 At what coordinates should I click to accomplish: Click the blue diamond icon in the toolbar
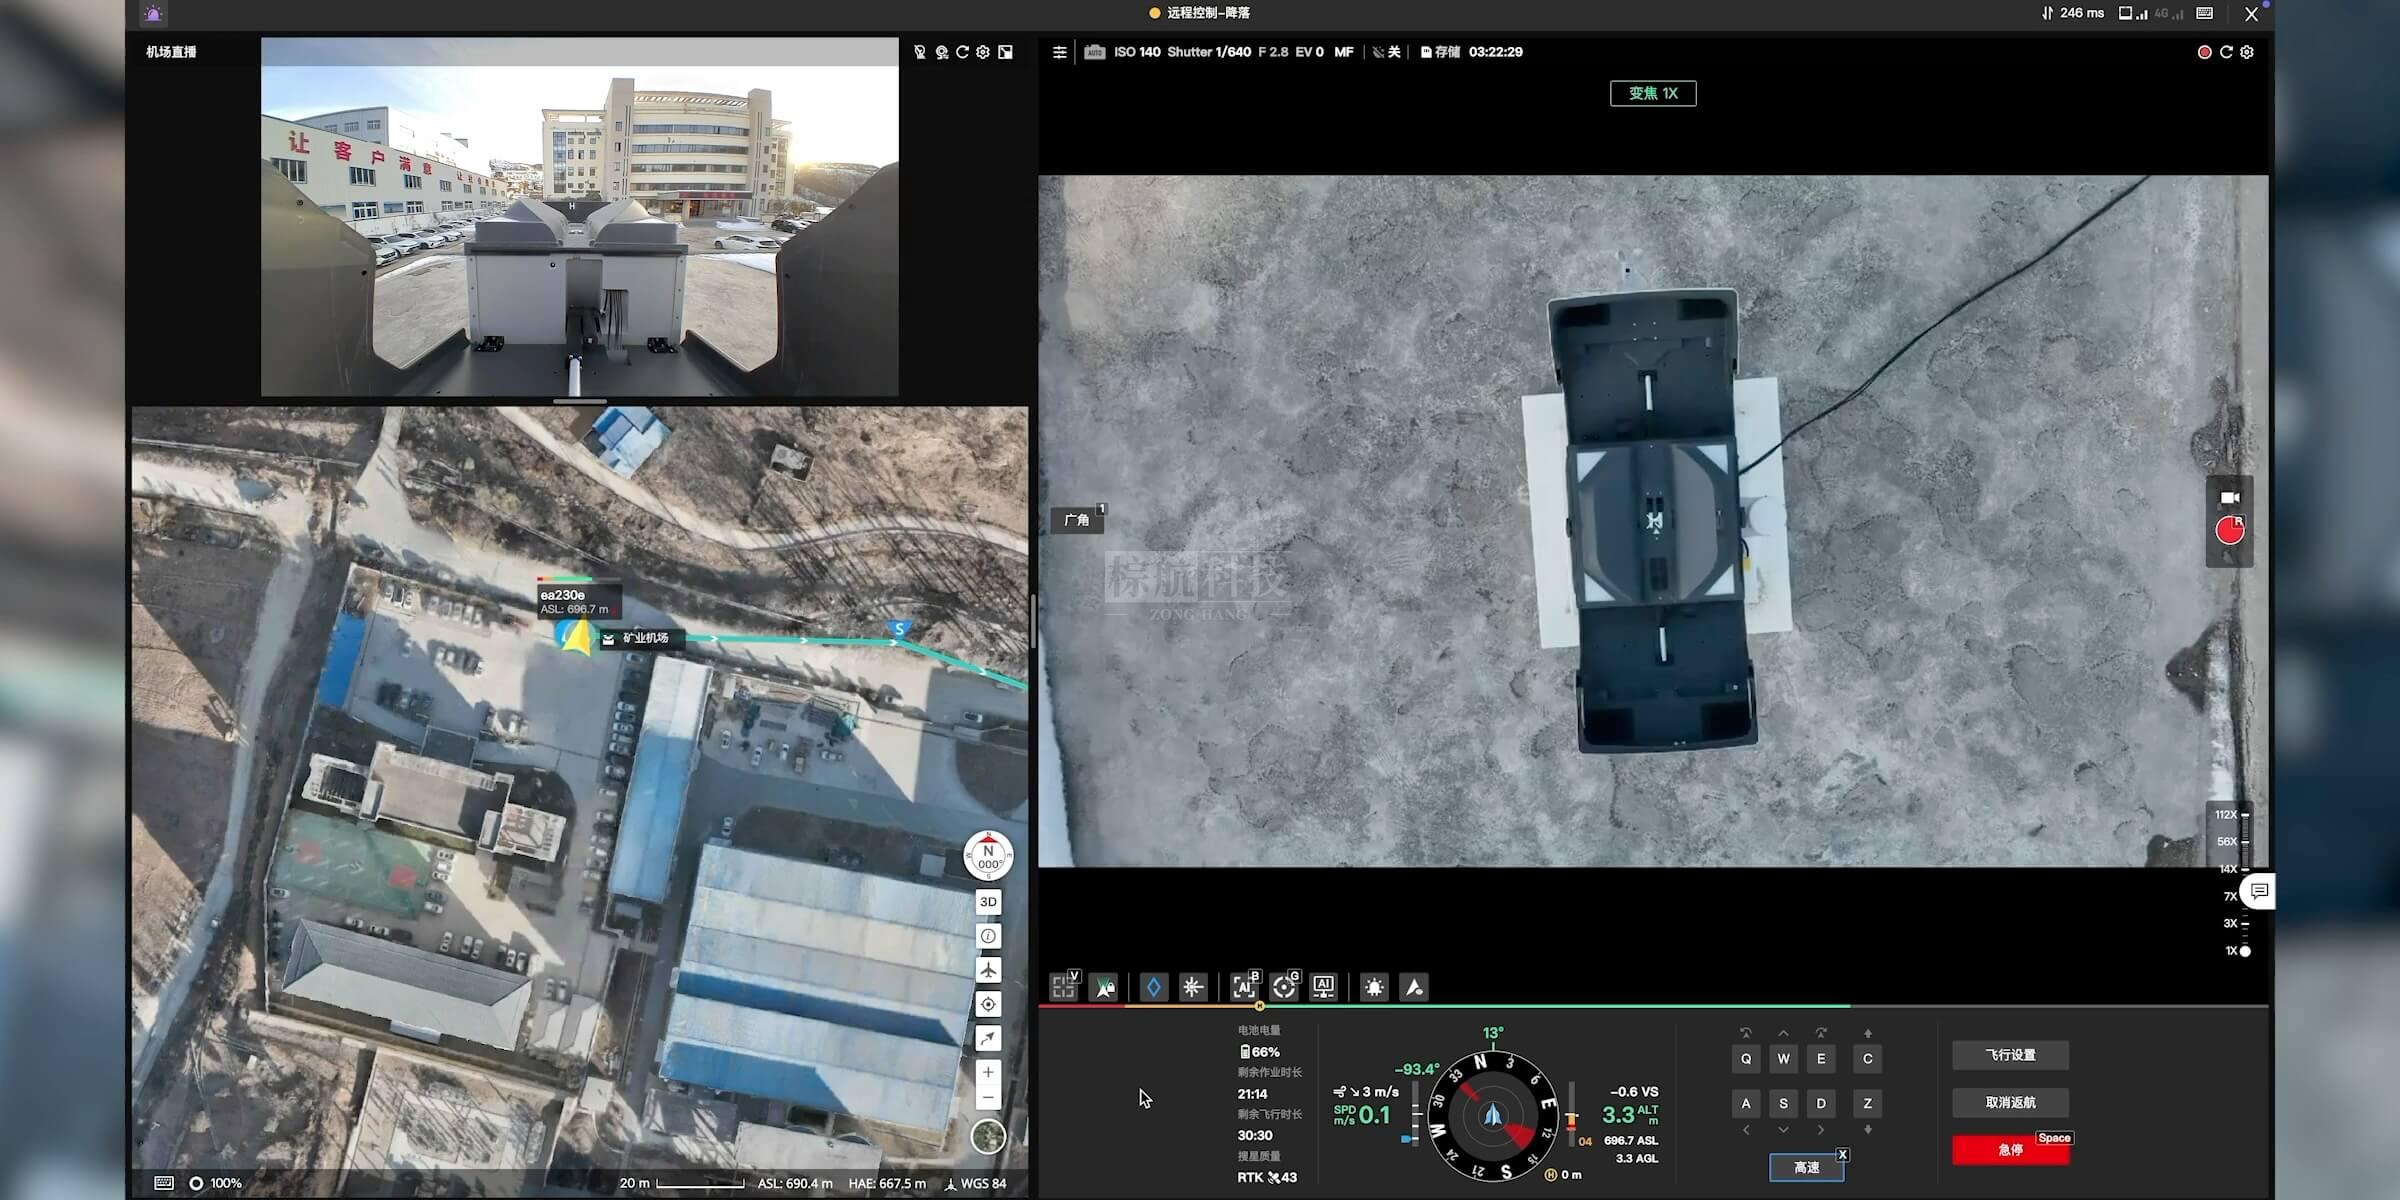[x=1153, y=987]
